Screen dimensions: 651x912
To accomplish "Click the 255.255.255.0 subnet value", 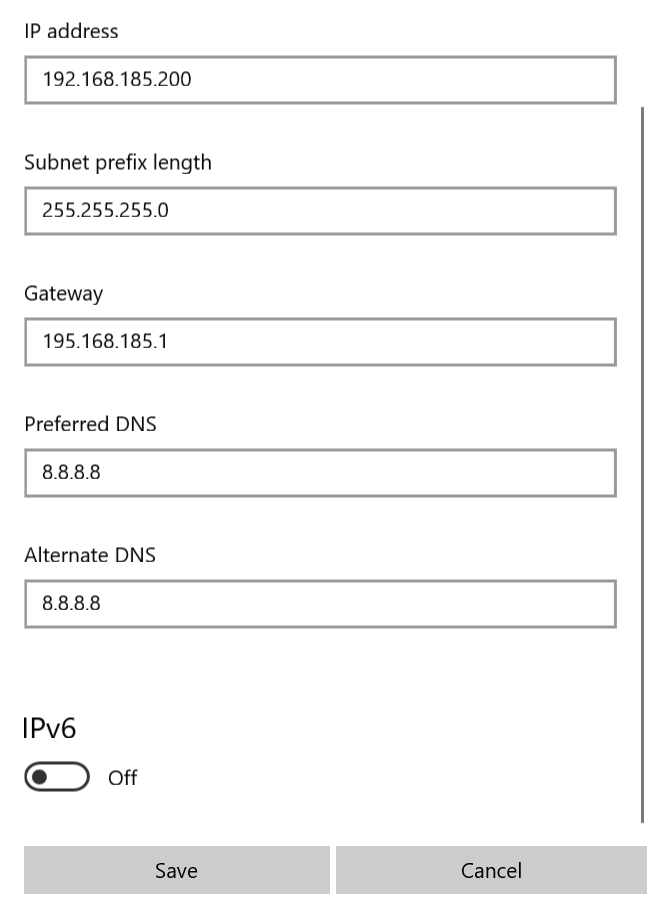I will tap(106, 211).
